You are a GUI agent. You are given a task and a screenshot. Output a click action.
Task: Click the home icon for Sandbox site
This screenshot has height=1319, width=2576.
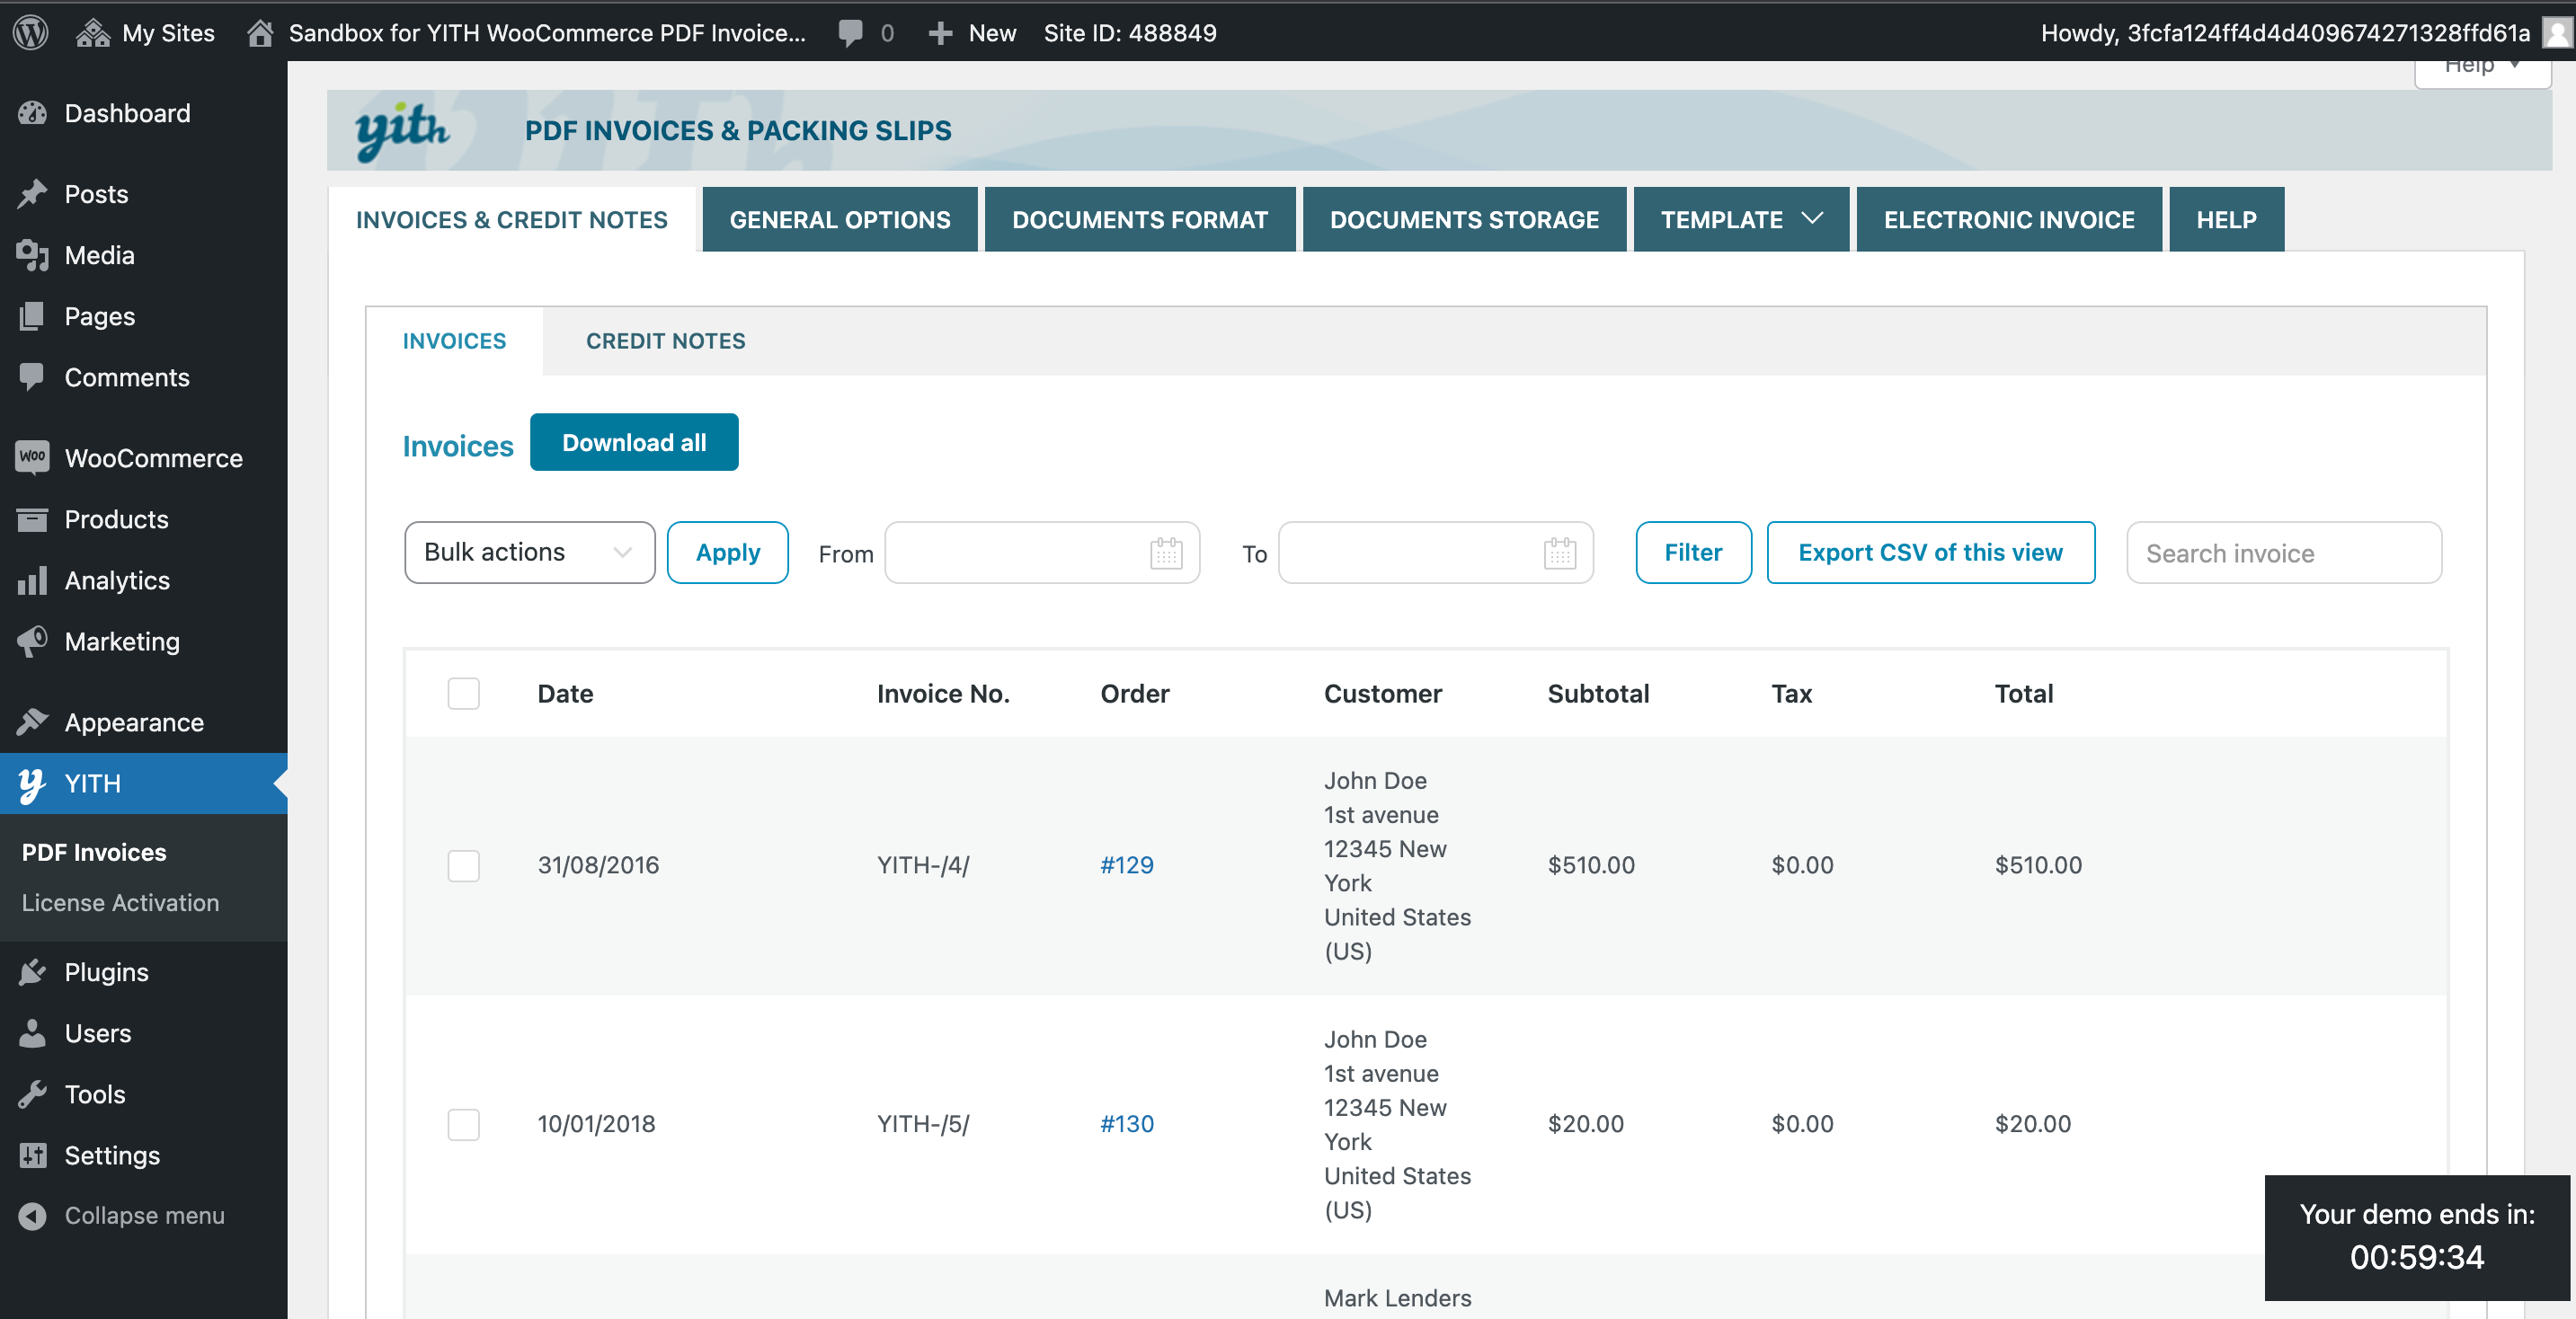260,33
